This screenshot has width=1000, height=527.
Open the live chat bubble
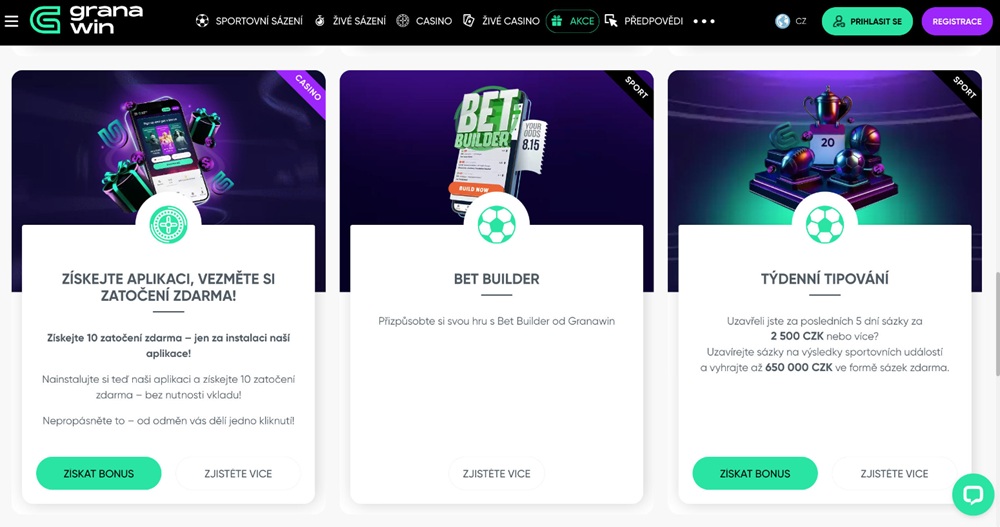[x=973, y=494]
